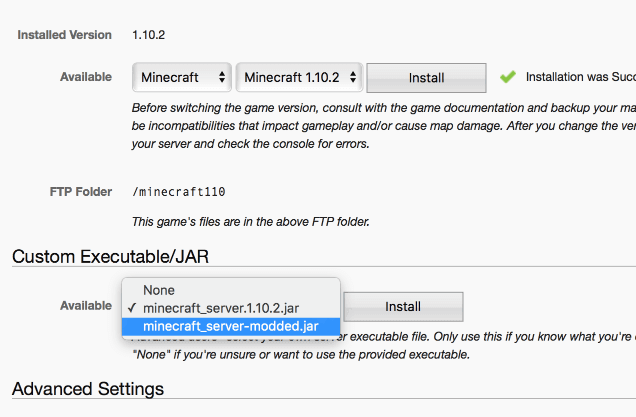Click the /minecraft110 FTP folder path
This screenshot has height=417, width=636.
tap(173, 191)
